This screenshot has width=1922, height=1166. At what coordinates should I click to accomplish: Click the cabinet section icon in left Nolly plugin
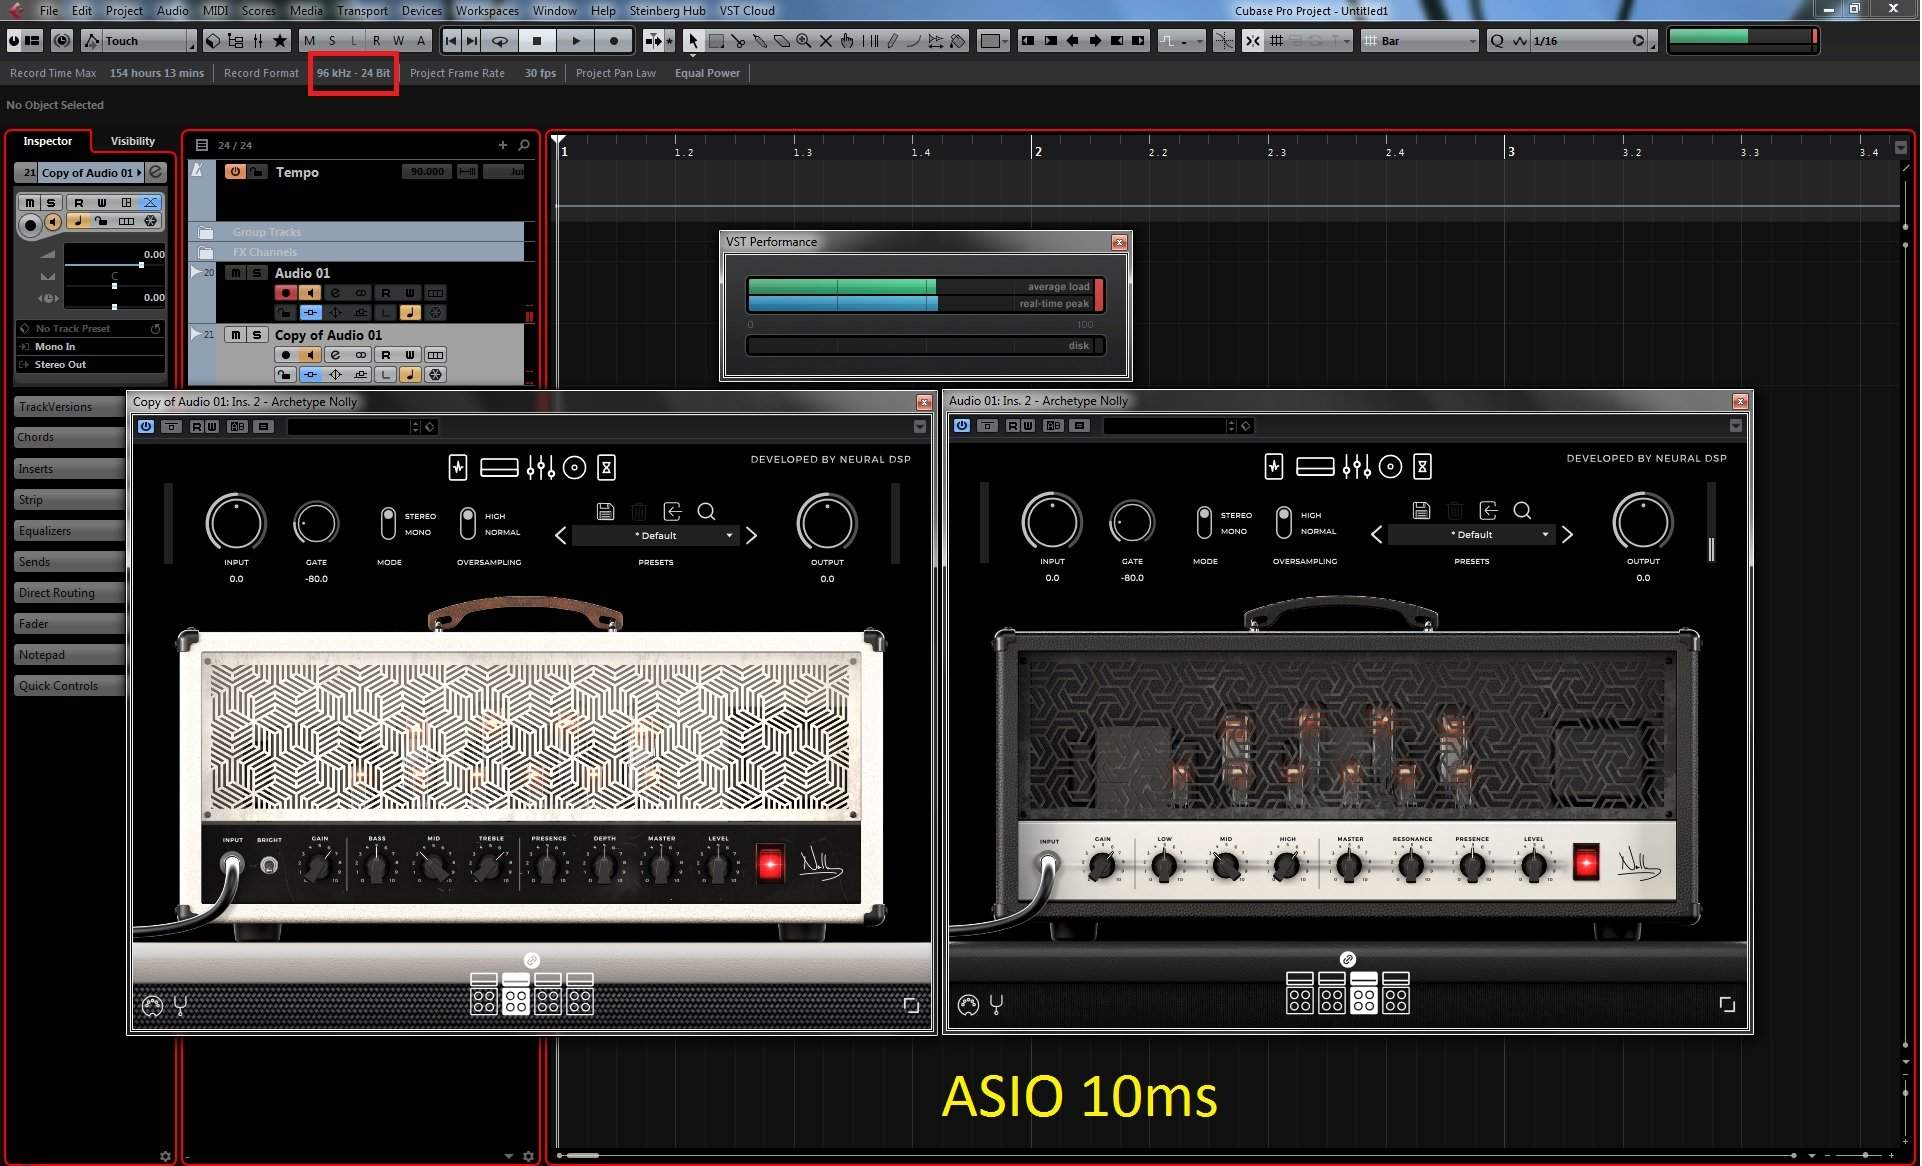click(x=574, y=468)
